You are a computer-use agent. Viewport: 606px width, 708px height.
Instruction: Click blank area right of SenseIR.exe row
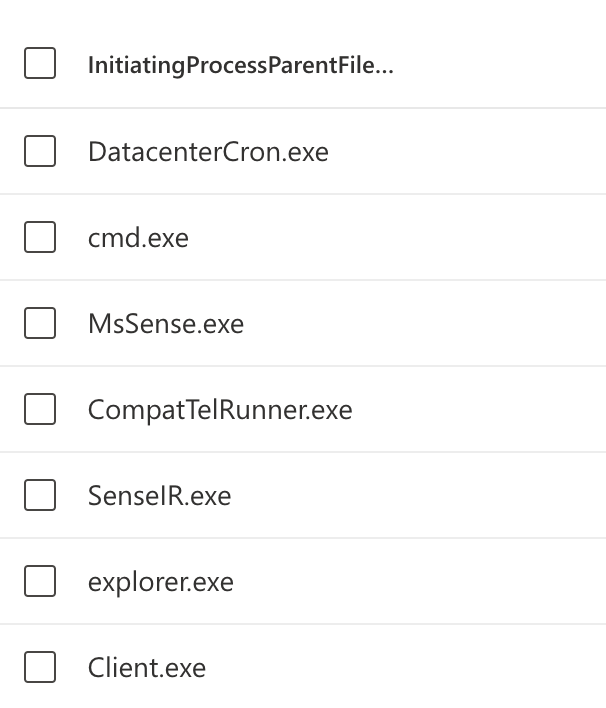tap(420, 496)
